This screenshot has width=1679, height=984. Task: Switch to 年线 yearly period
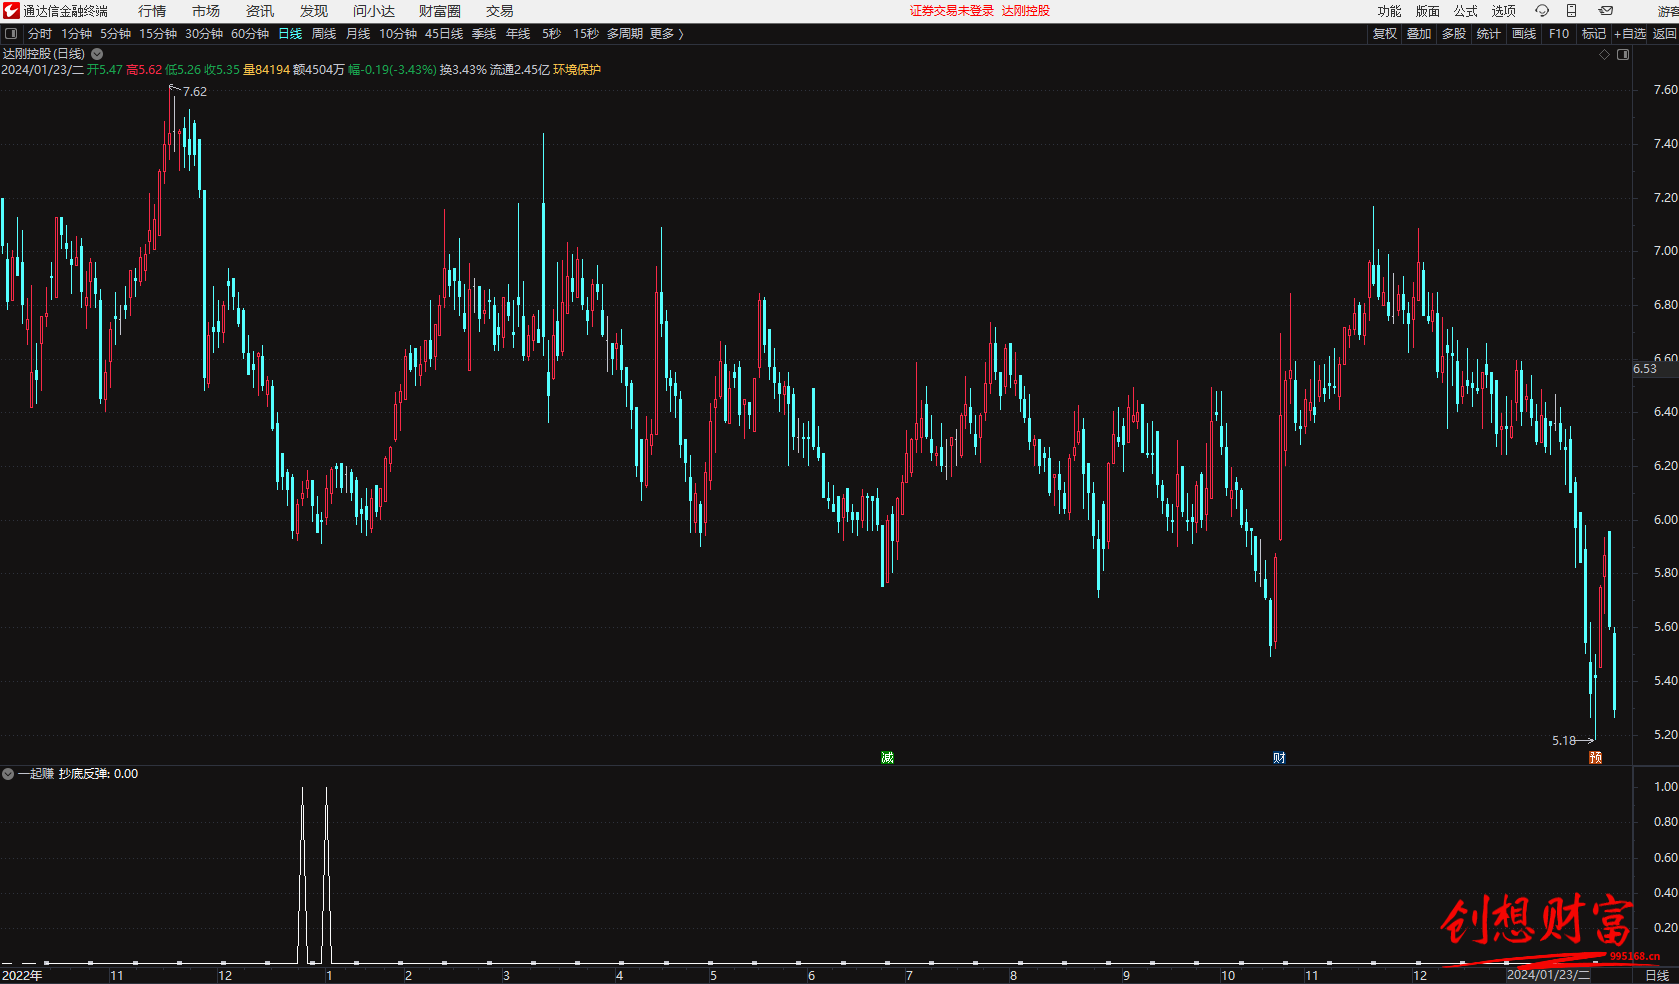point(518,34)
